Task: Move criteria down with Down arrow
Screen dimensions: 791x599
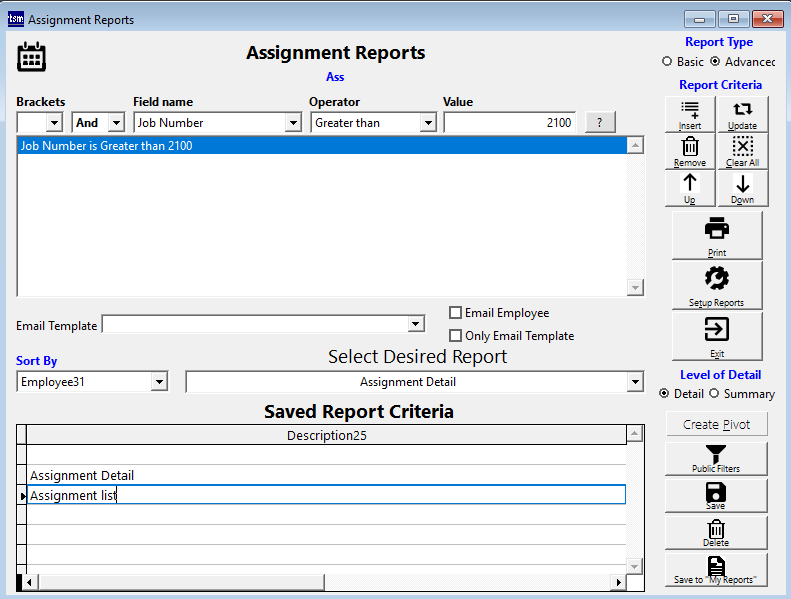Action: click(742, 187)
